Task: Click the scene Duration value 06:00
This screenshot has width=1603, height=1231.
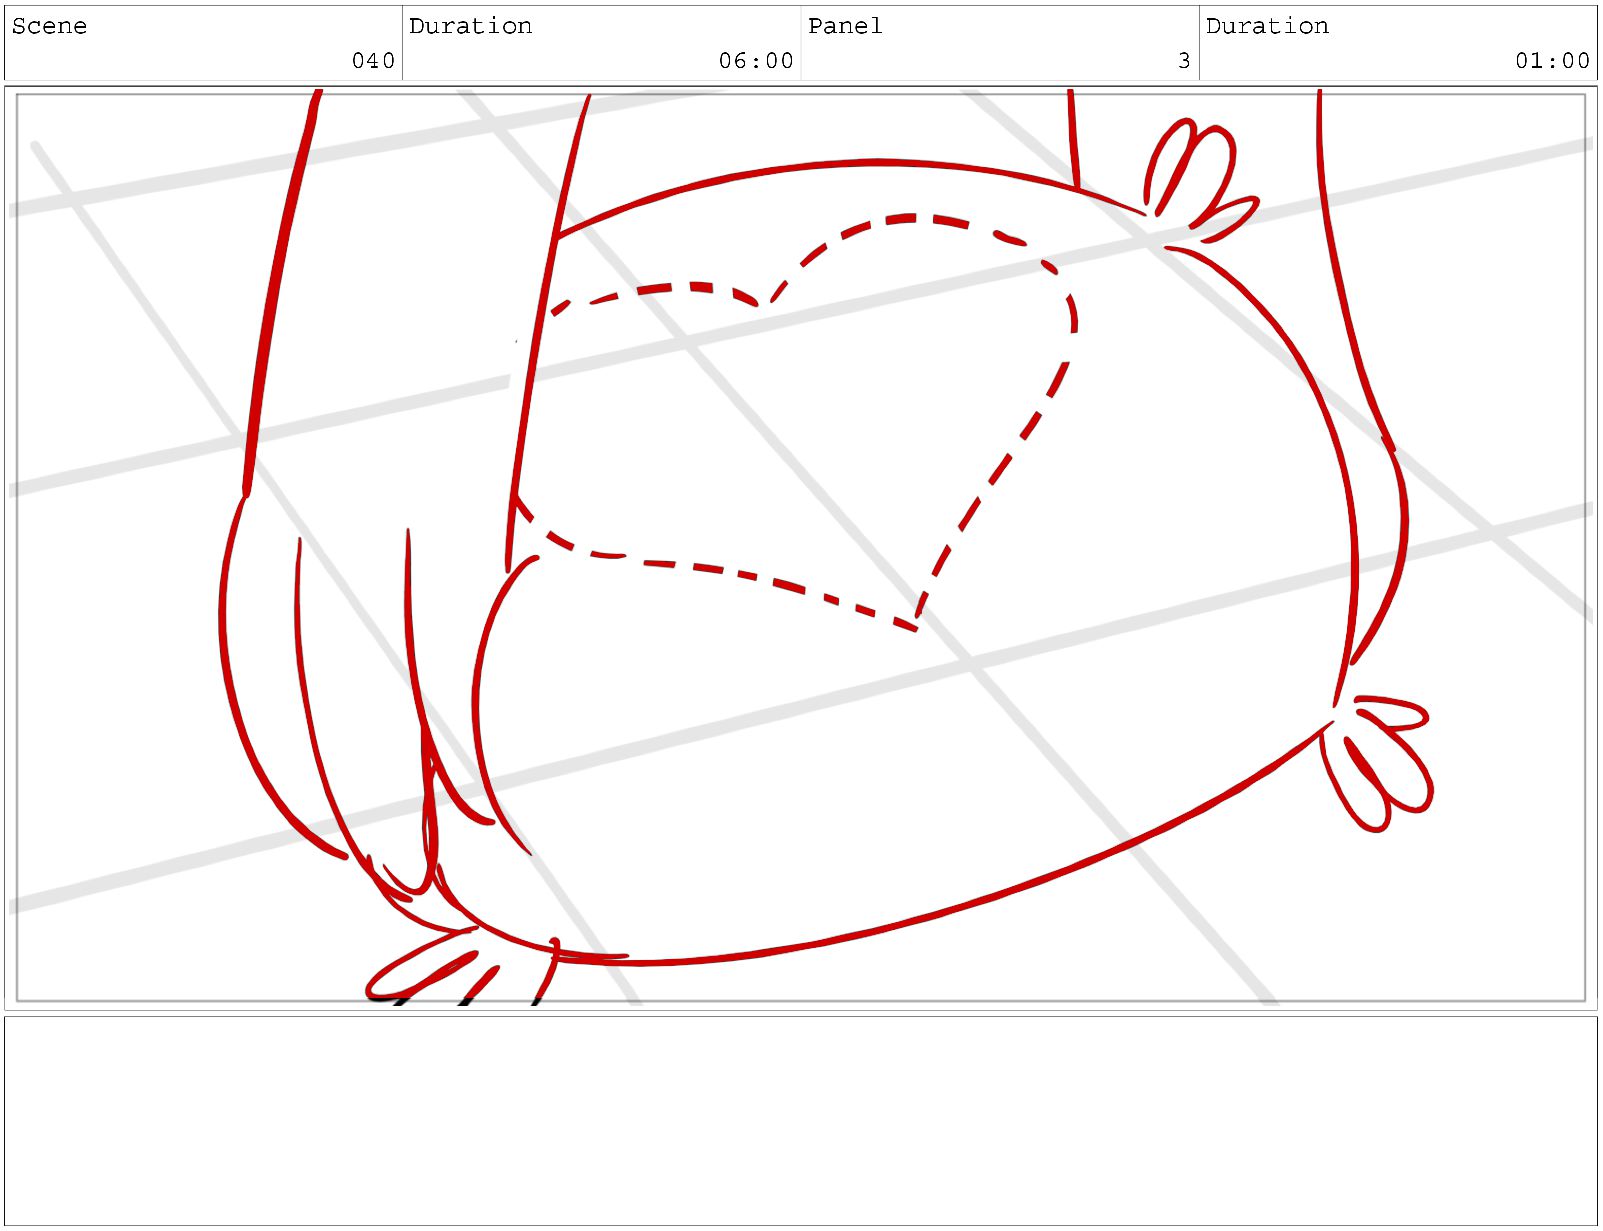Action: pos(756,61)
